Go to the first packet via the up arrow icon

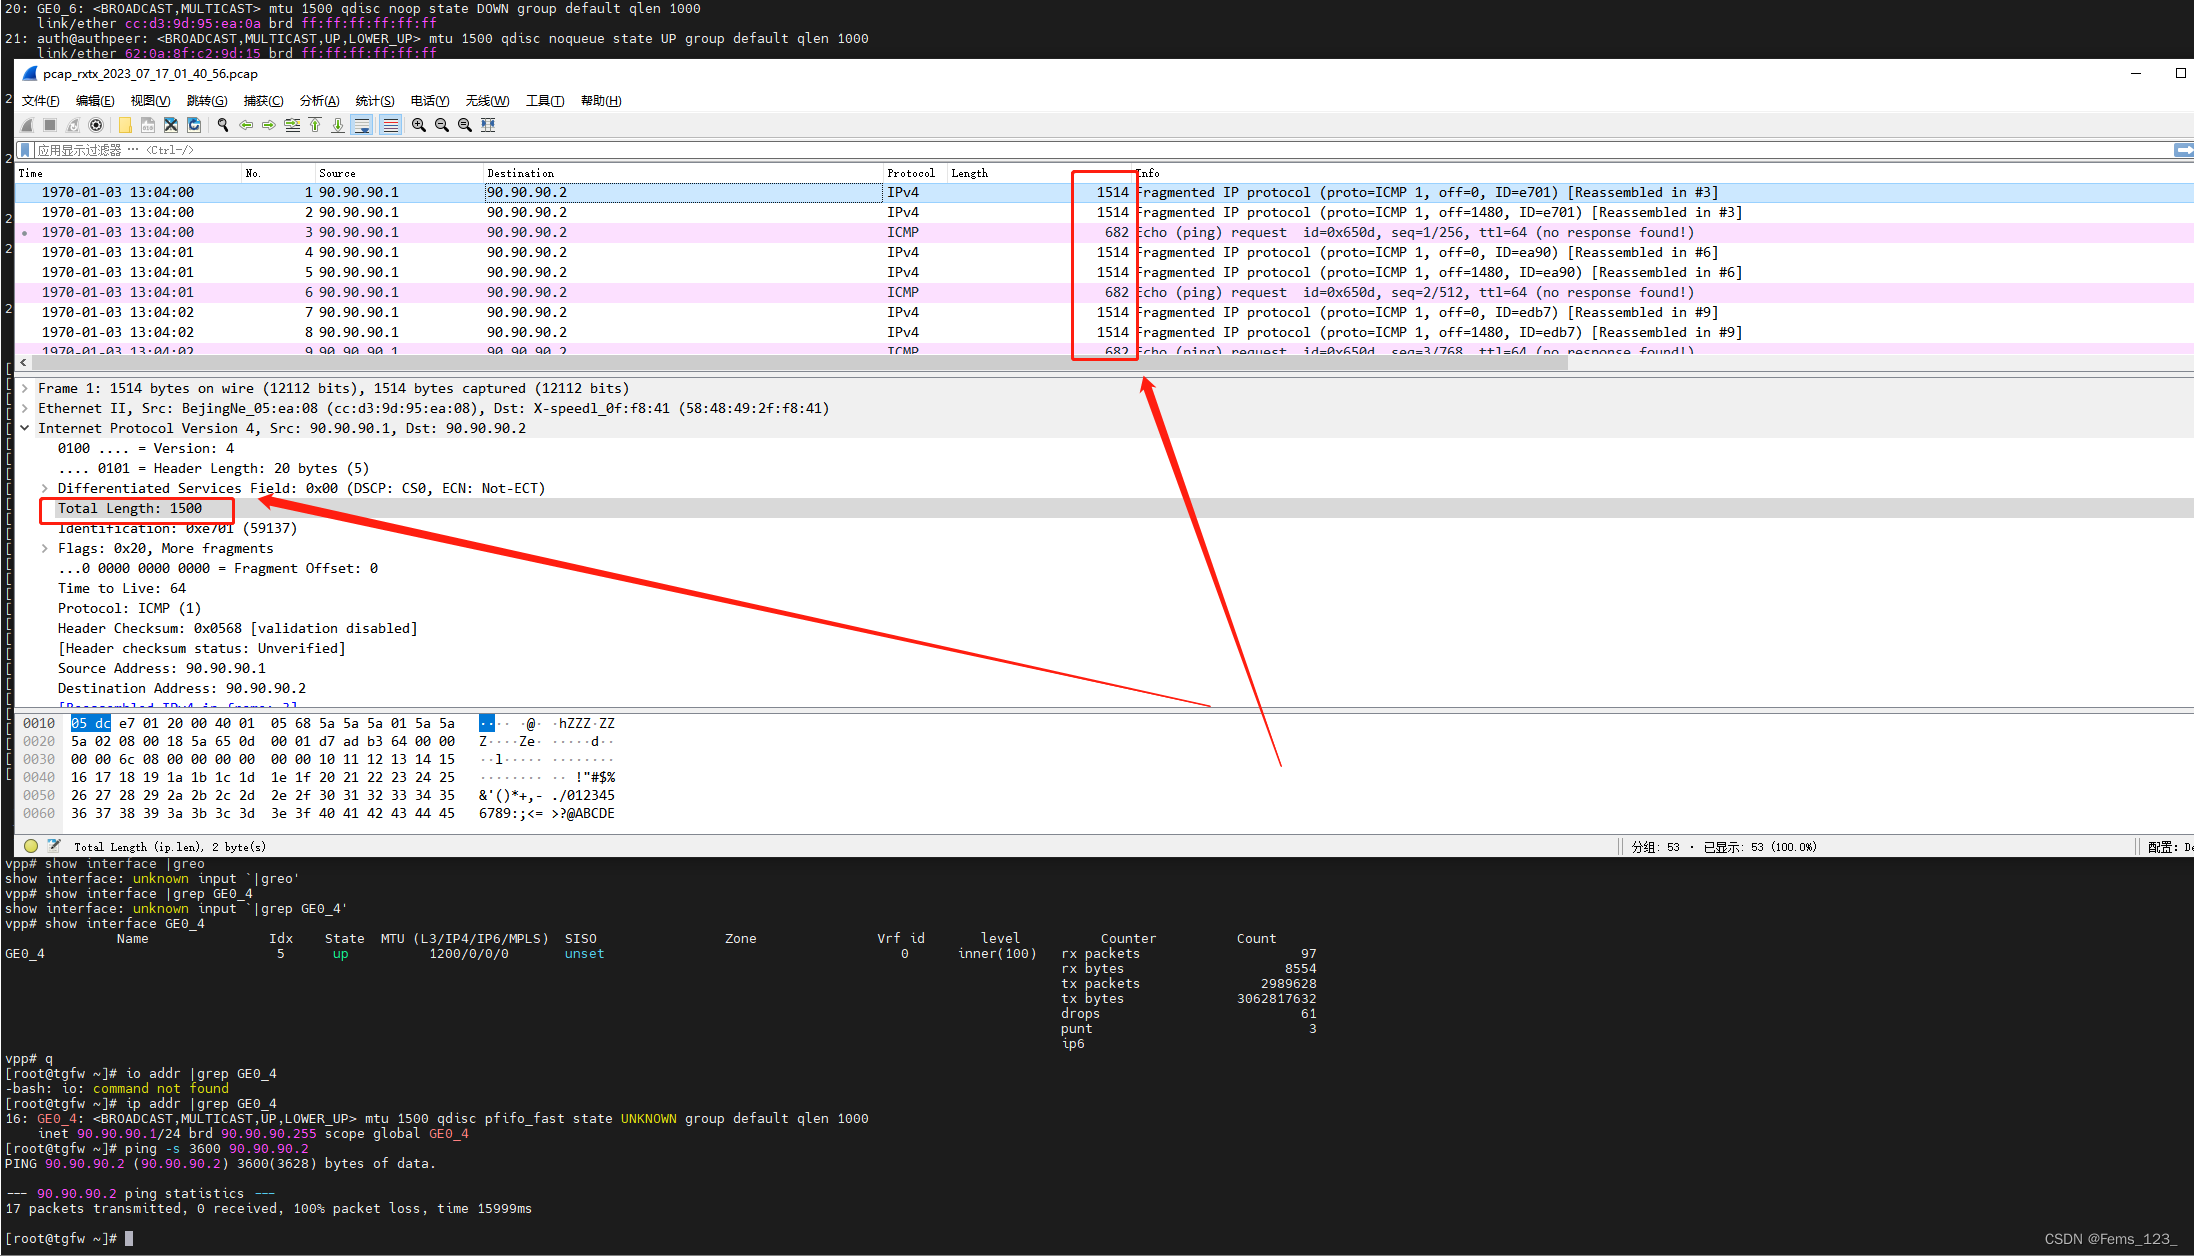[x=315, y=125]
